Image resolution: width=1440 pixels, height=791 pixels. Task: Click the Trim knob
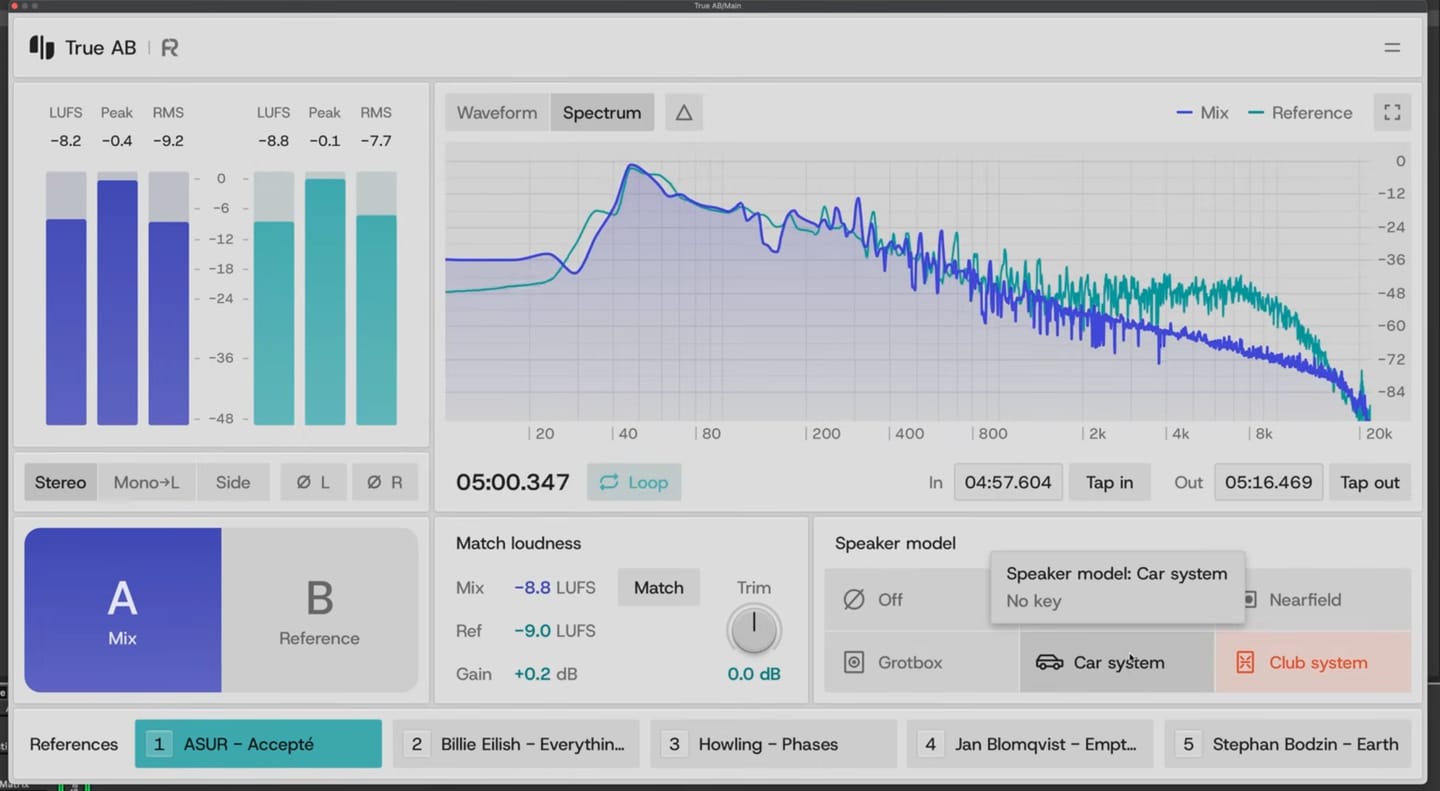pyautogui.click(x=754, y=630)
